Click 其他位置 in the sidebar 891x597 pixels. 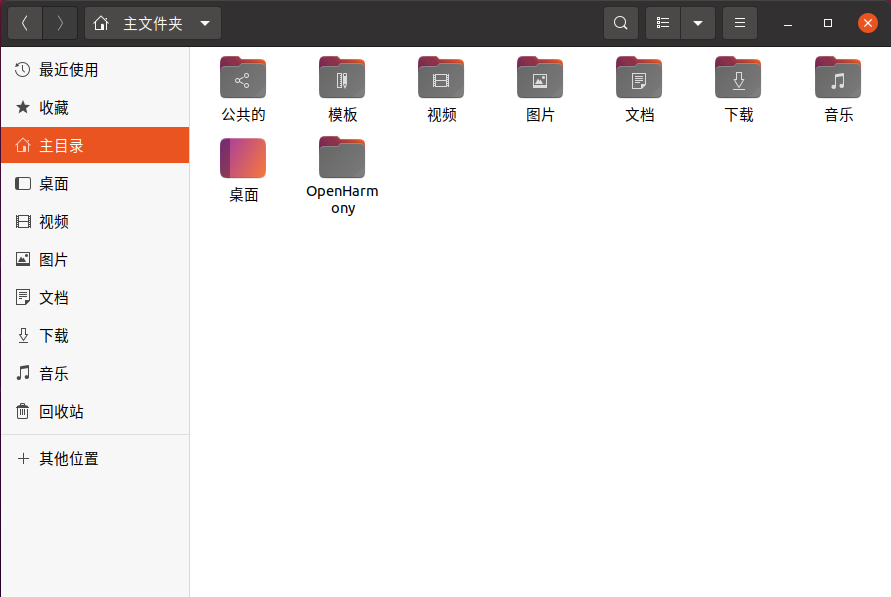tap(95, 458)
